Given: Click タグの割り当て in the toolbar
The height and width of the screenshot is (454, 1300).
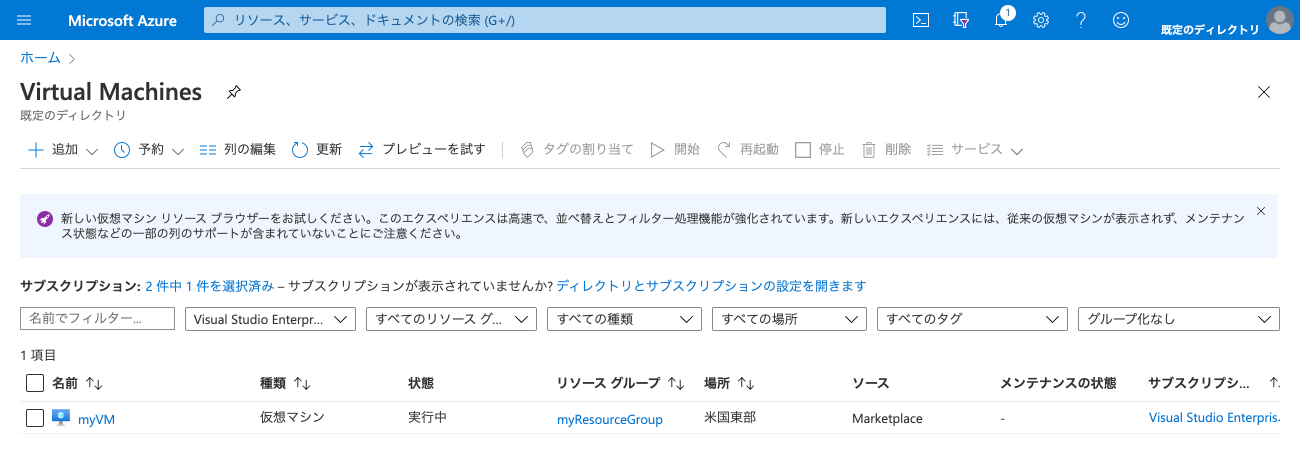Looking at the screenshot, I should point(577,150).
